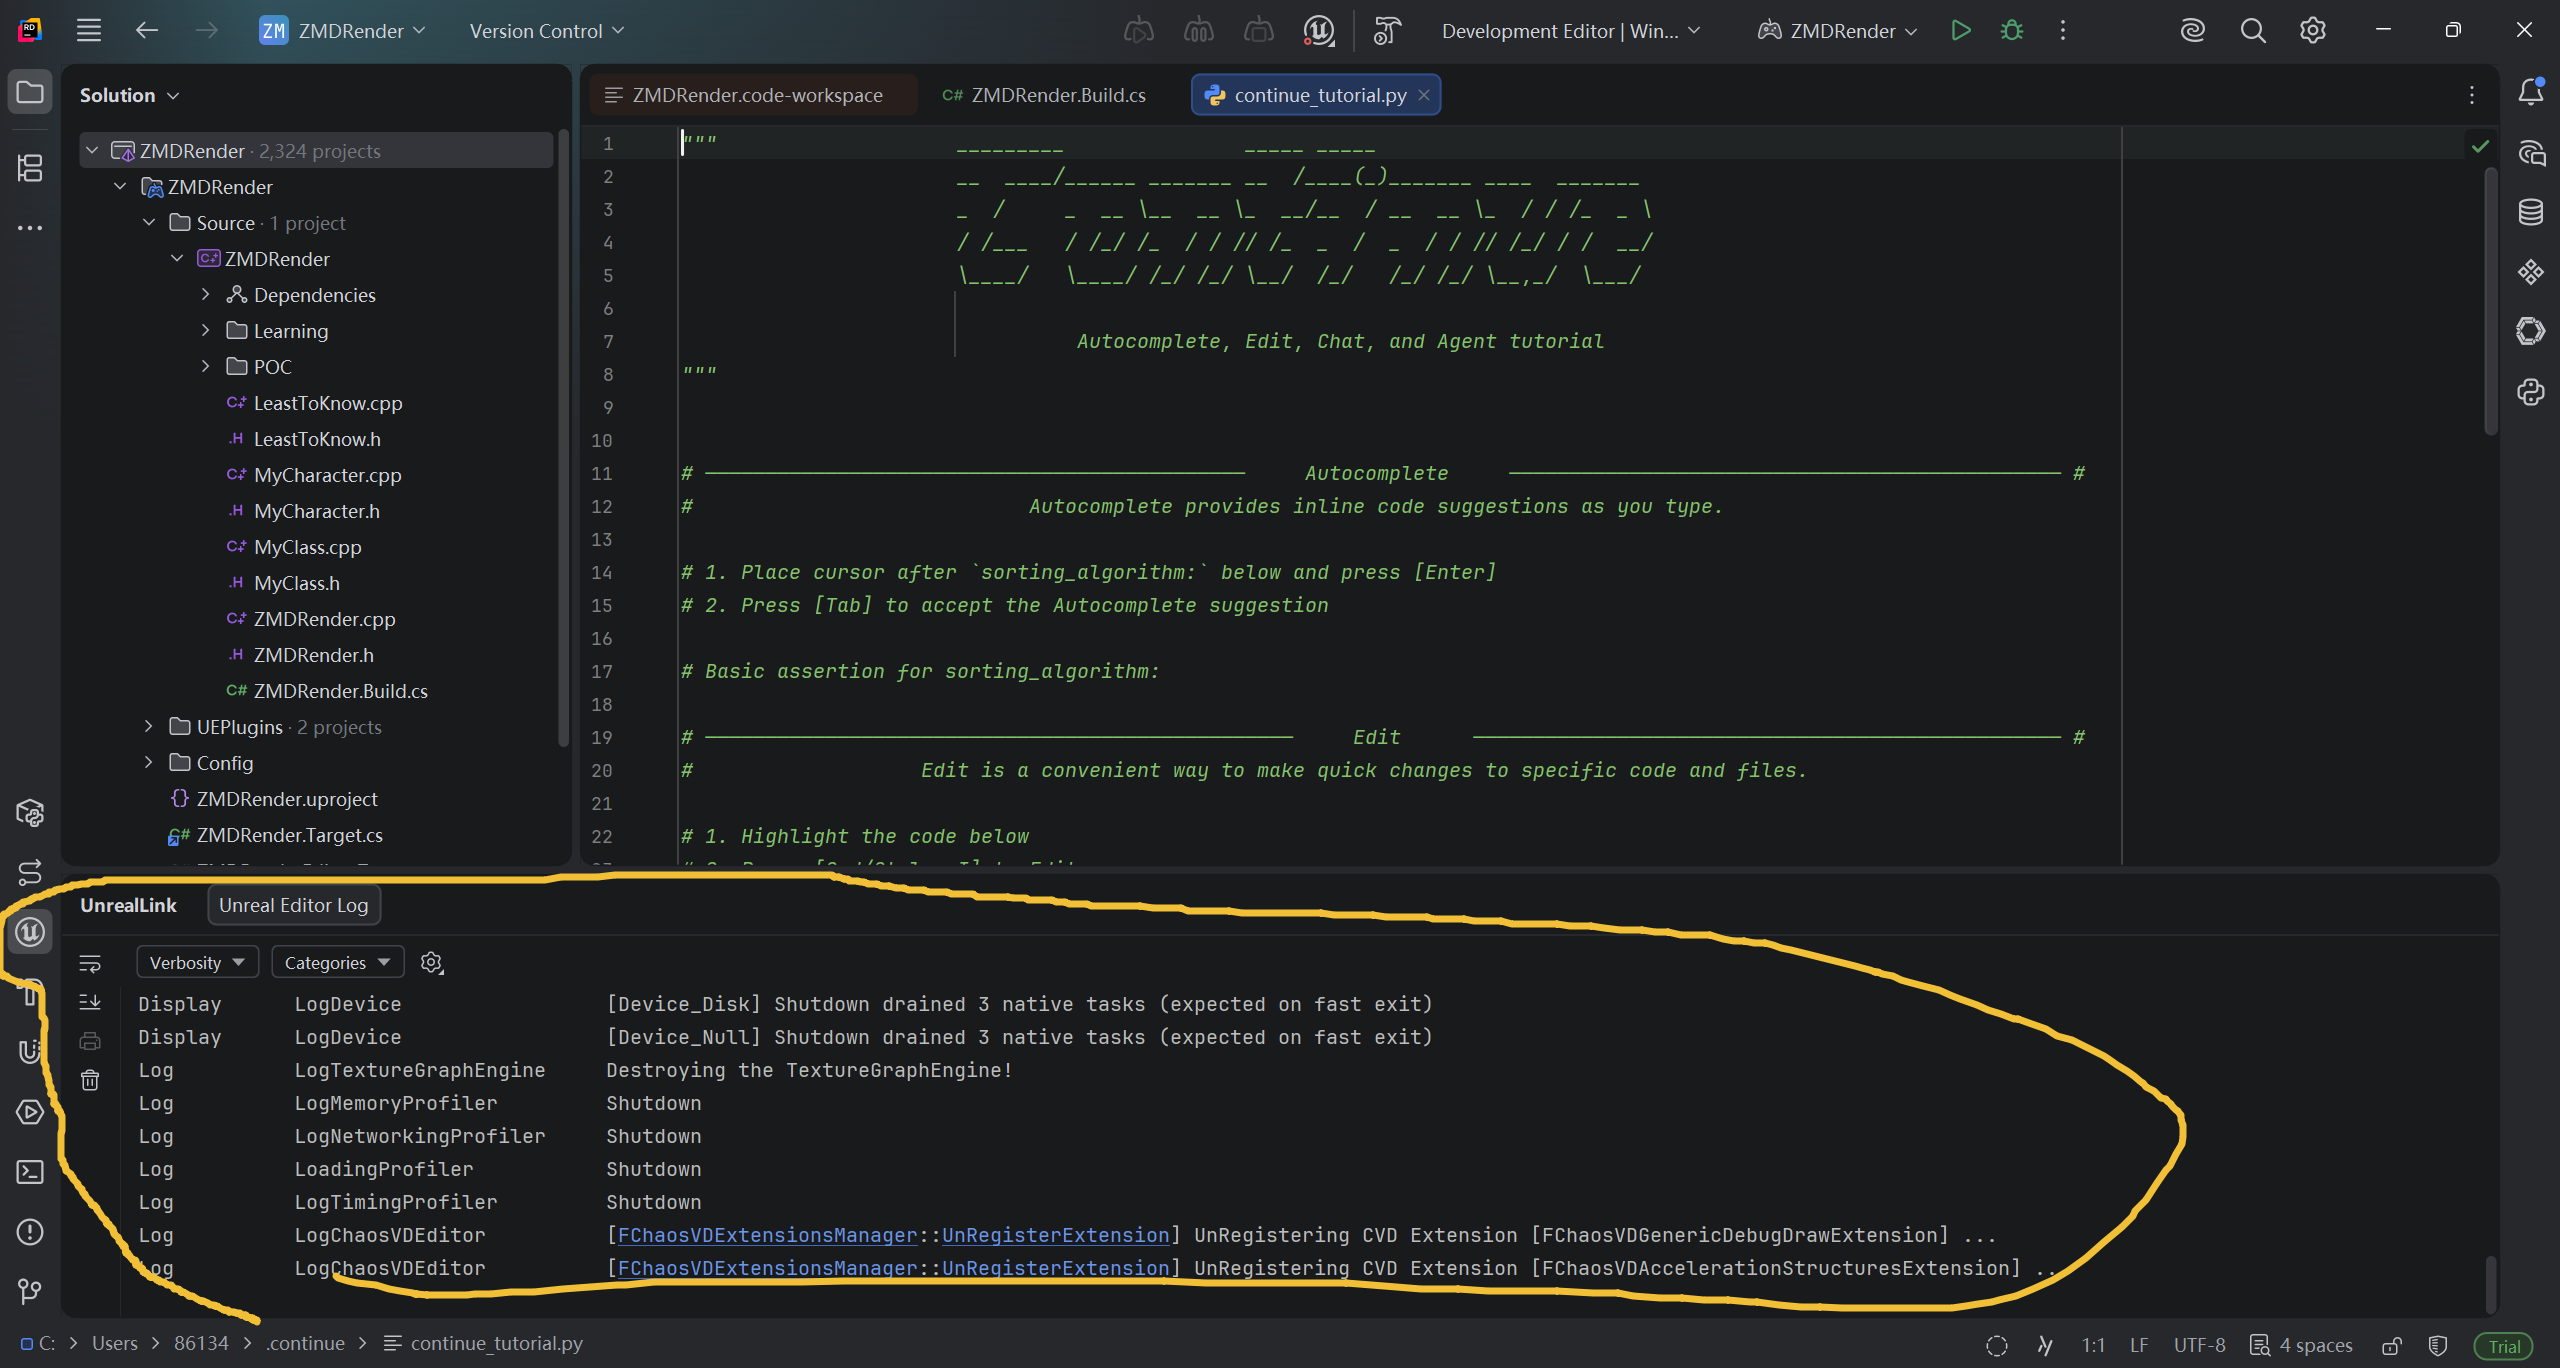Expand the Learning folder

click(206, 330)
